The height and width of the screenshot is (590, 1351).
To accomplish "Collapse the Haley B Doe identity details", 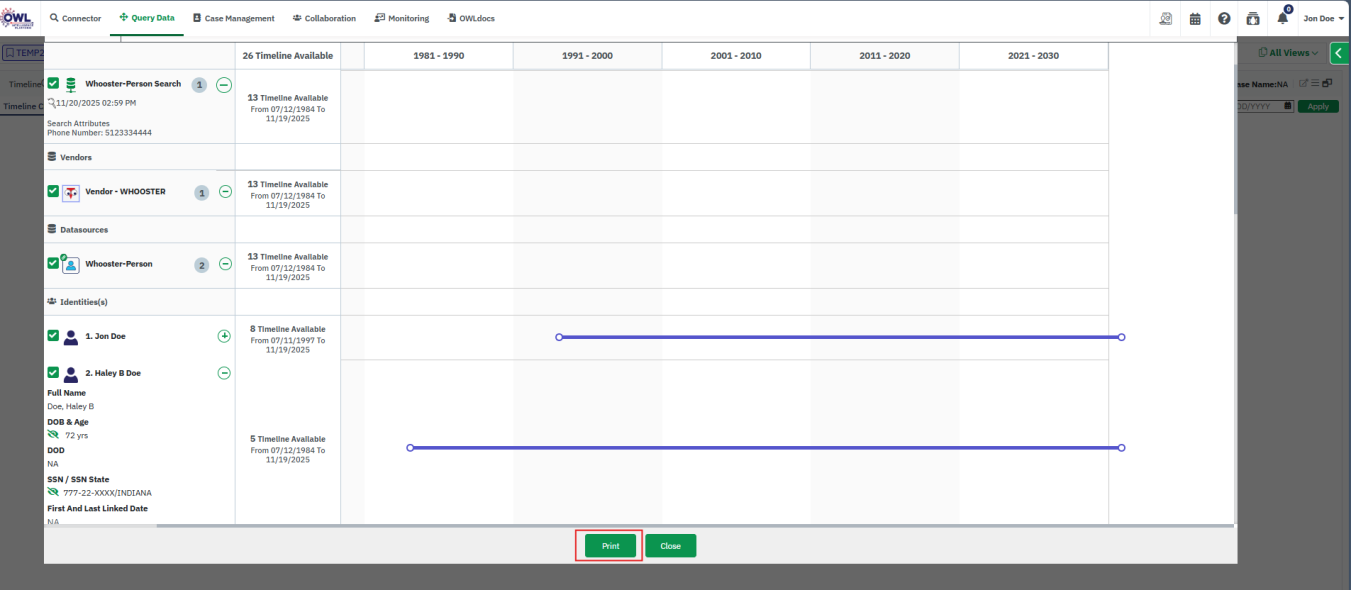I will pos(224,373).
